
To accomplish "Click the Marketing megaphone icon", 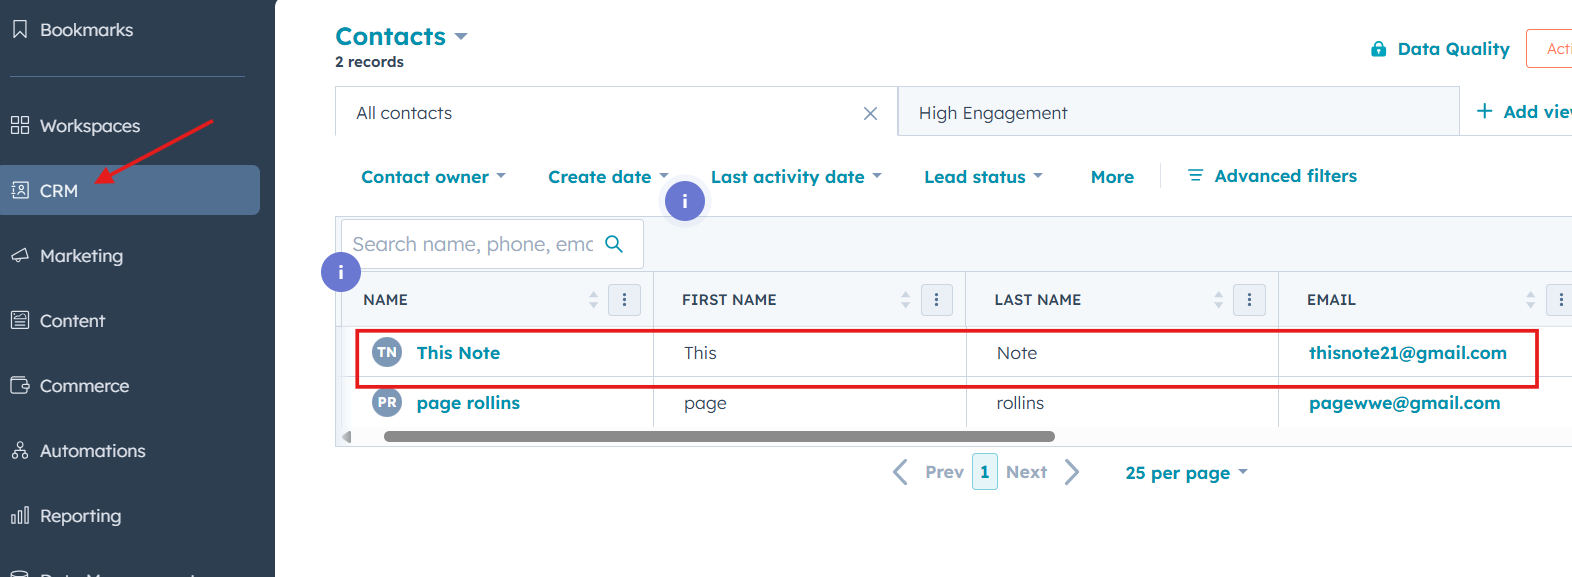I will 20,255.
